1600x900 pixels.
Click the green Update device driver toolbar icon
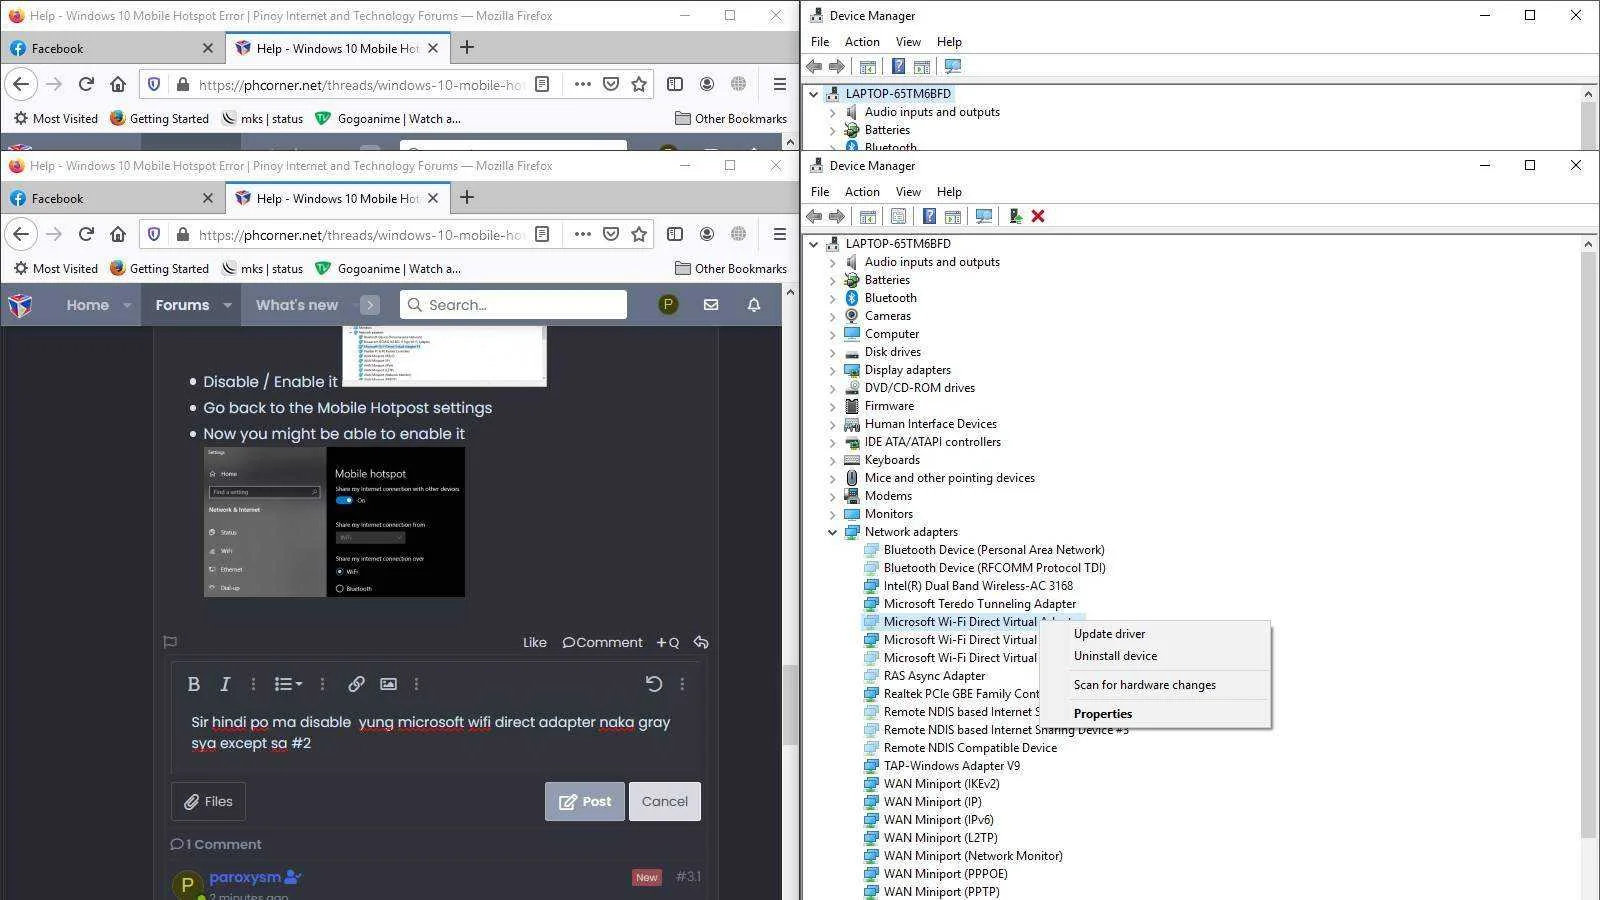tap(1015, 216)
